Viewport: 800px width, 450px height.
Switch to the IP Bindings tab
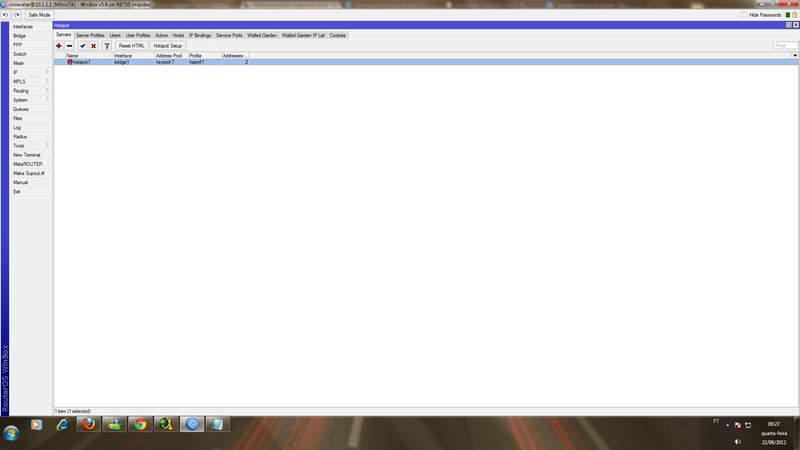200,35
